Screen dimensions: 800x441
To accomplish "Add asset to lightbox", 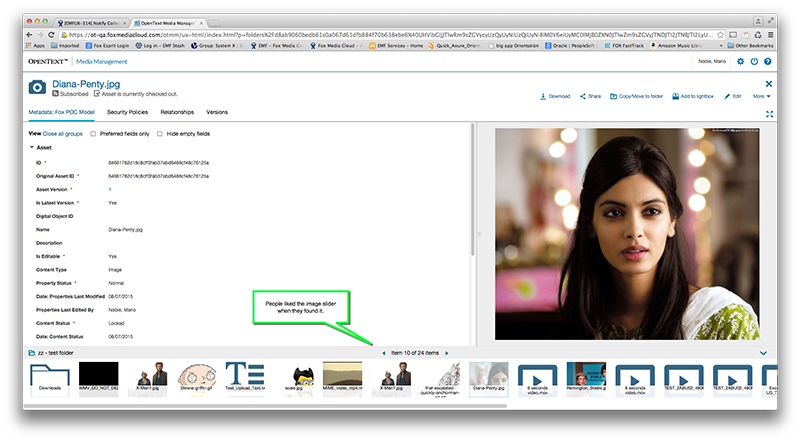I will (674, 96).
